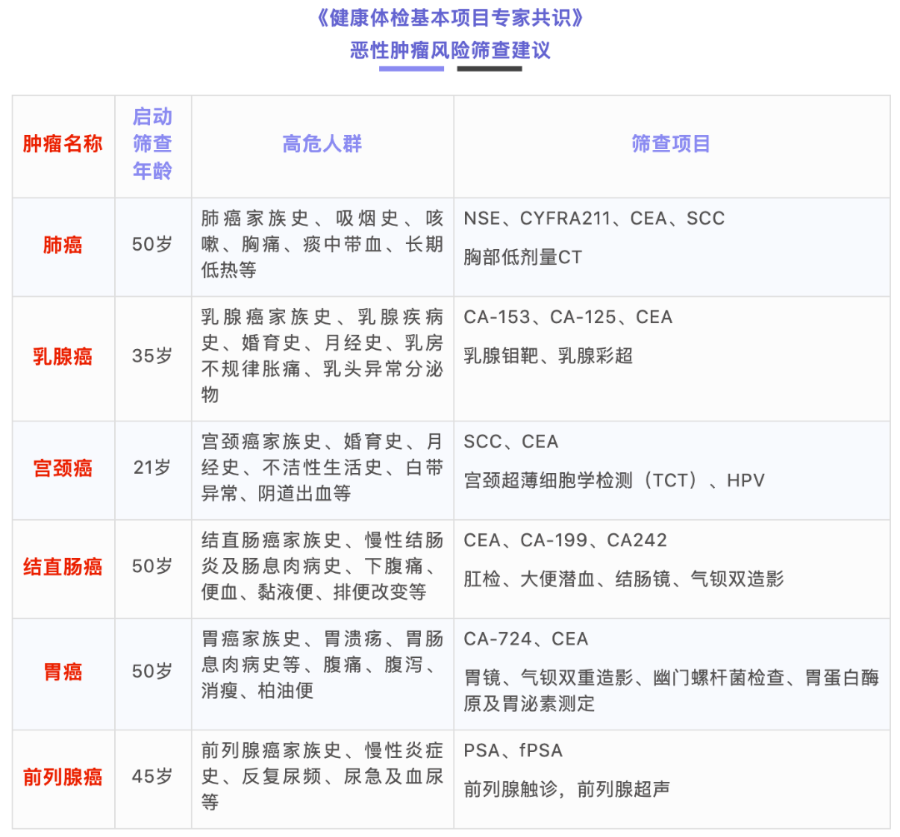Click the markers line NSE、CYFRA211、CEA、SCC

(594, 219)
